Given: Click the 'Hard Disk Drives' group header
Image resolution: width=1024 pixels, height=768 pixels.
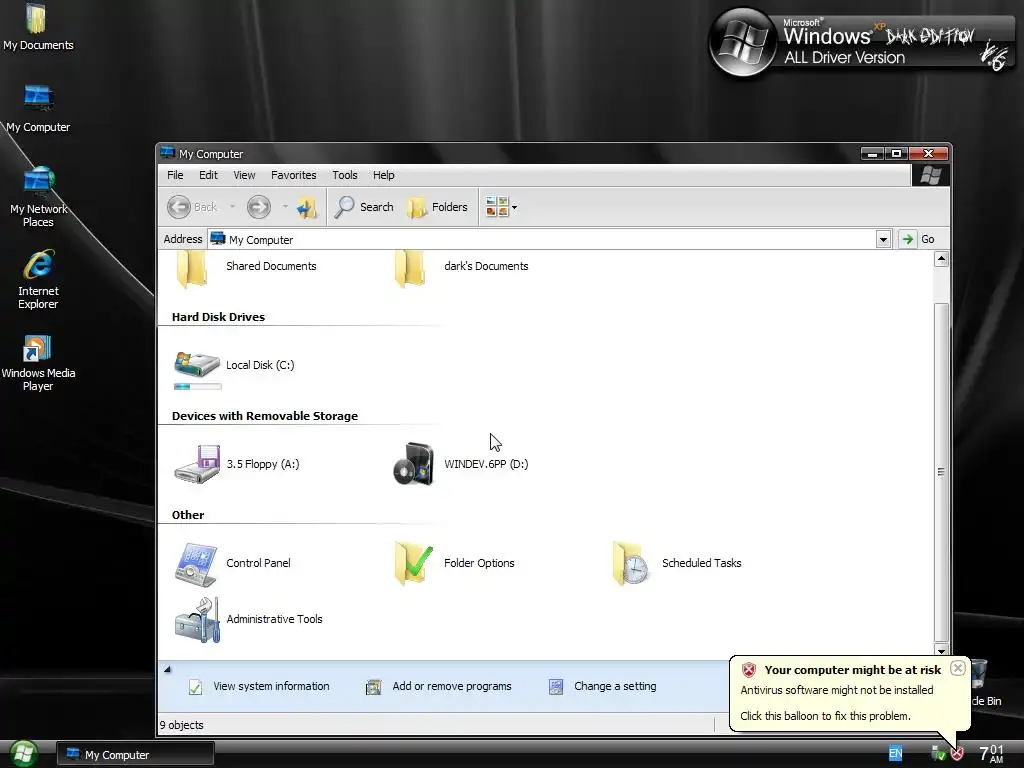Looking at the screenshot, I should point(218,317).
